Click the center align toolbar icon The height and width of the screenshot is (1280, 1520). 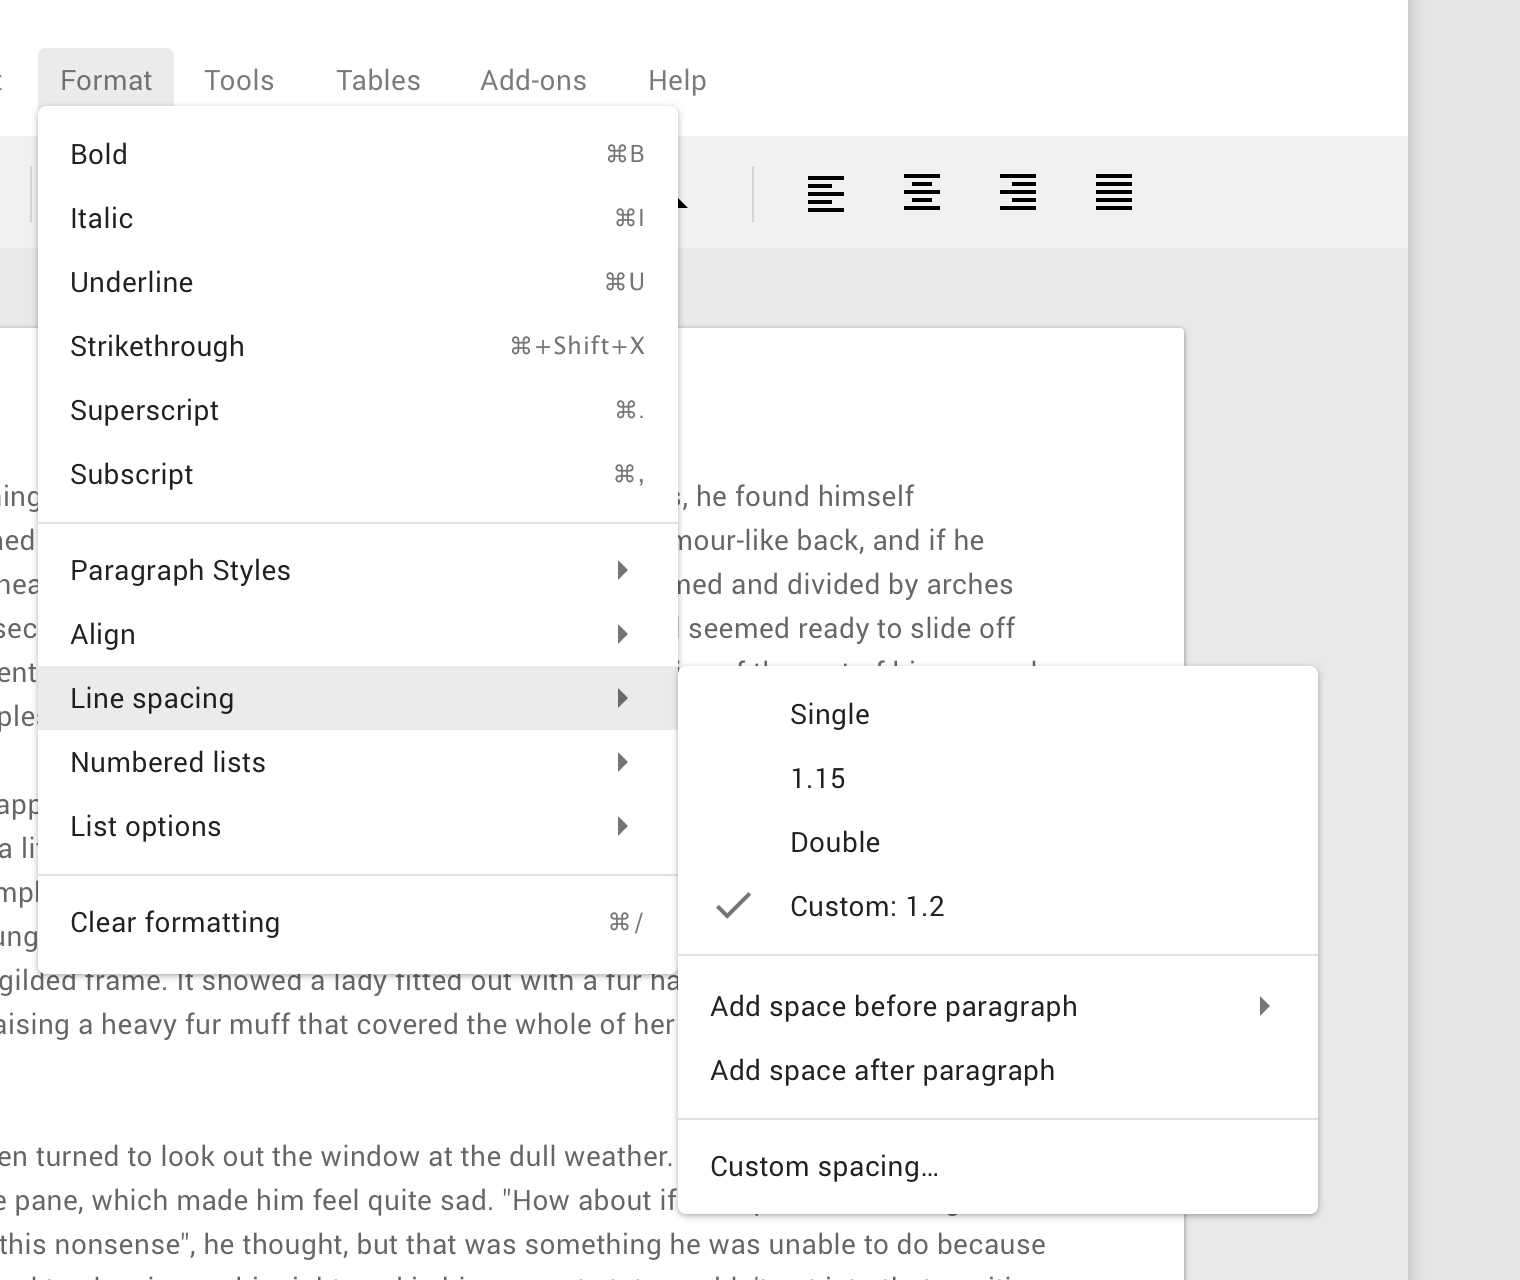921,193
